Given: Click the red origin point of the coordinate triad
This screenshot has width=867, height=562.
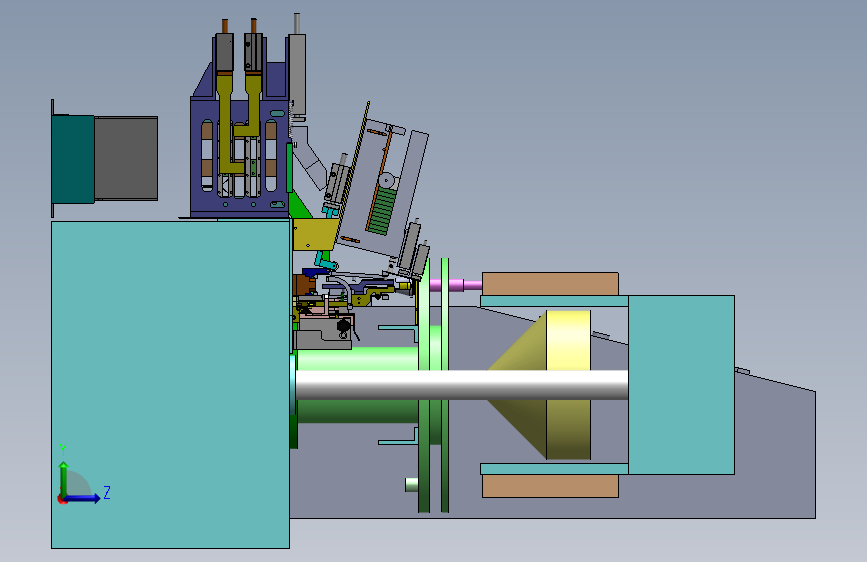Looking at the screenshot, I should tap(62, 499).
